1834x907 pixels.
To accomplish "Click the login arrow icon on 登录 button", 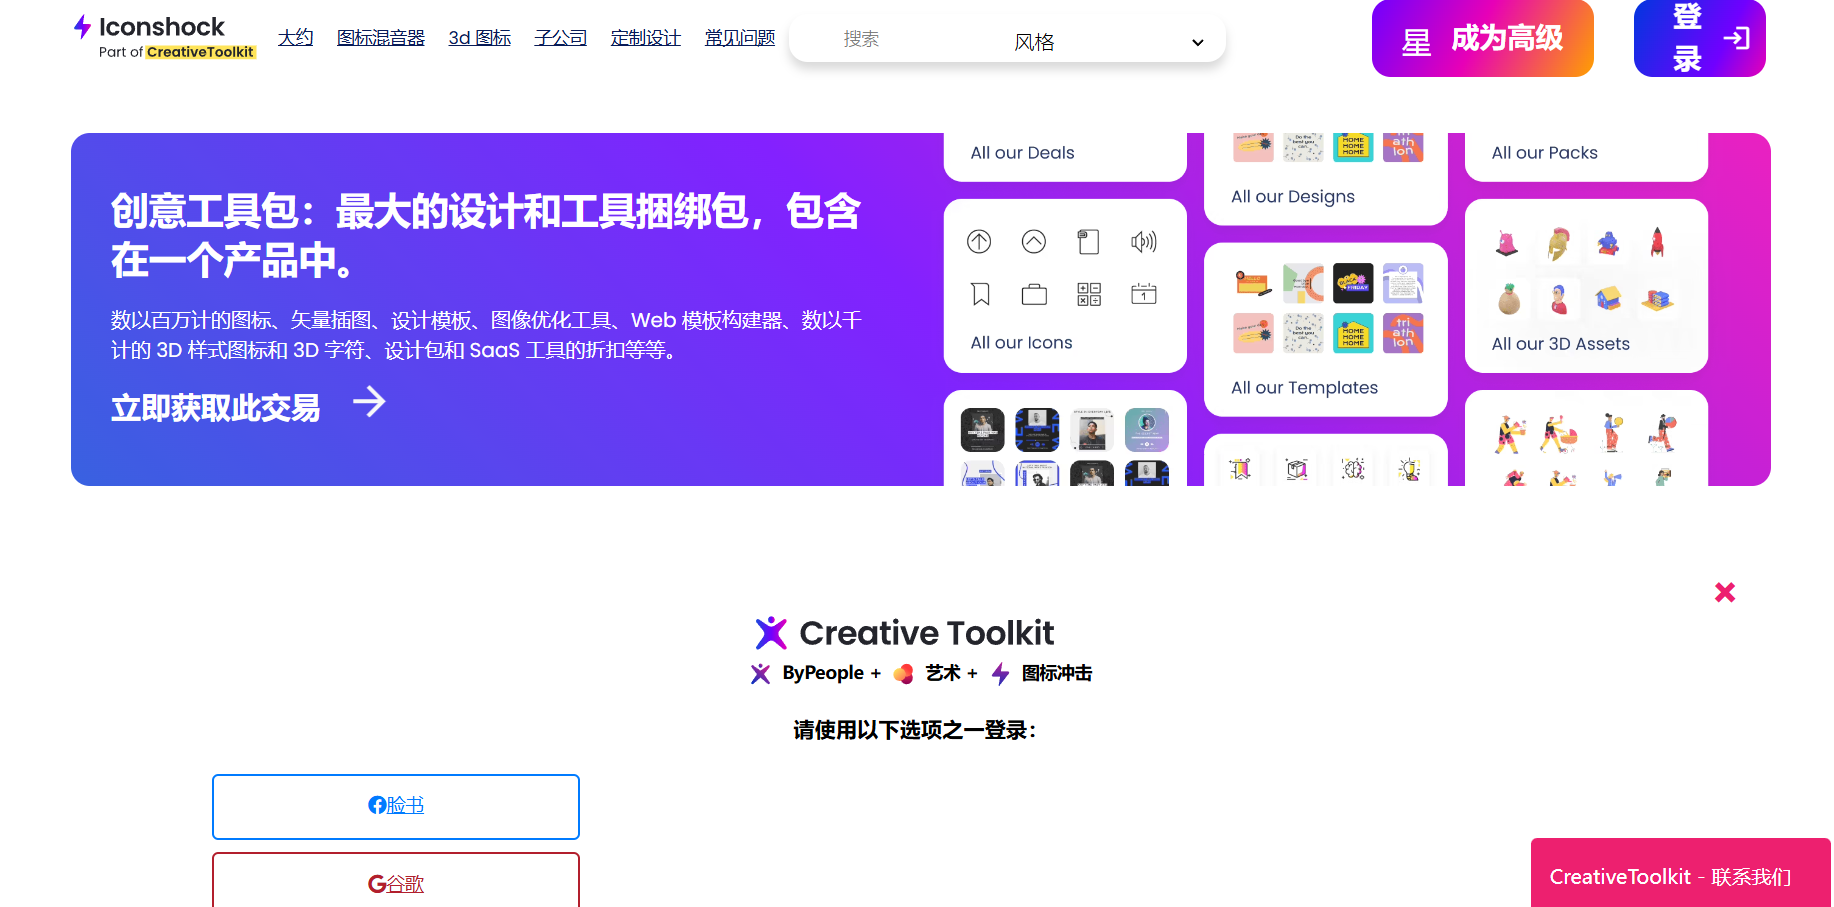I will (x=1737, y=38).
